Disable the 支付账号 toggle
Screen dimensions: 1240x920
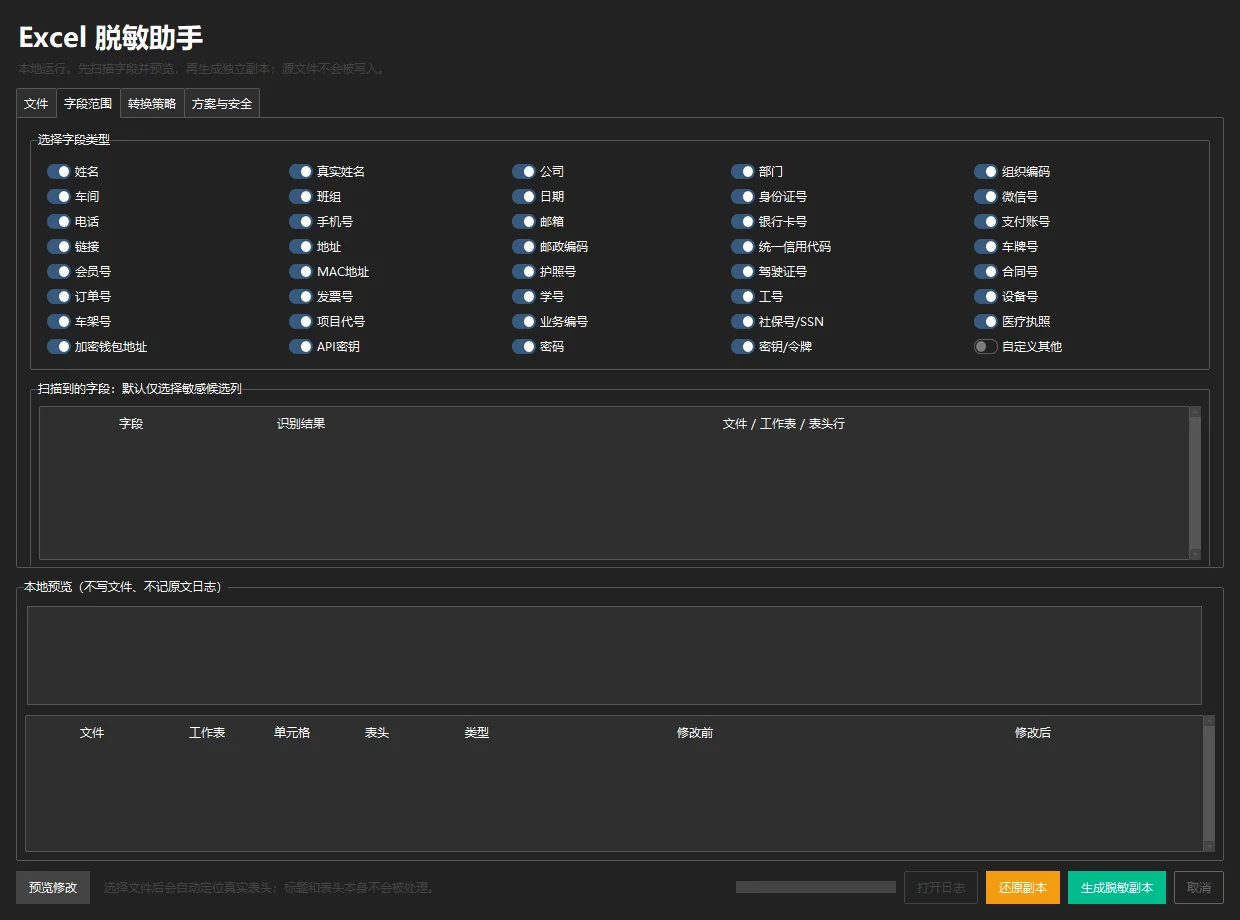986,222
